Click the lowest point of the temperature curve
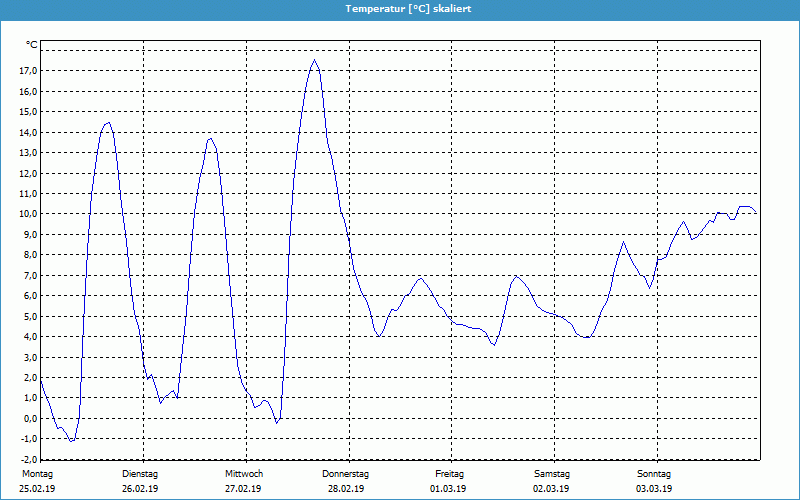 coord(72,441)
